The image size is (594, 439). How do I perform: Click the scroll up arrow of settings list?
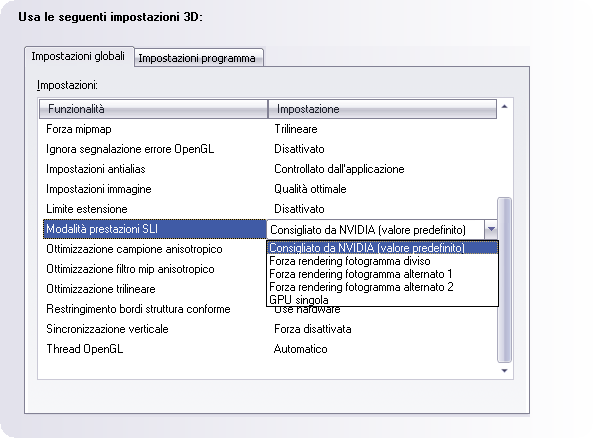504,107
